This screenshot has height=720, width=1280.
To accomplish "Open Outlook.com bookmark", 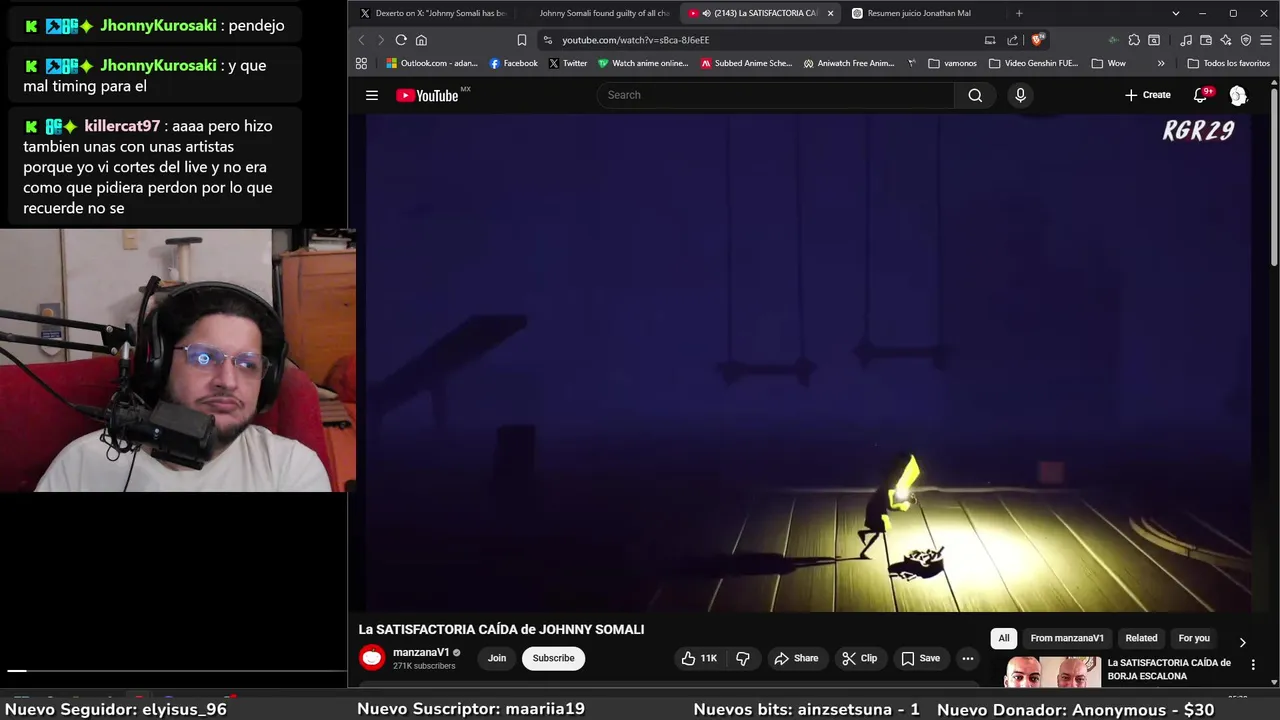I will coord(432,63).
